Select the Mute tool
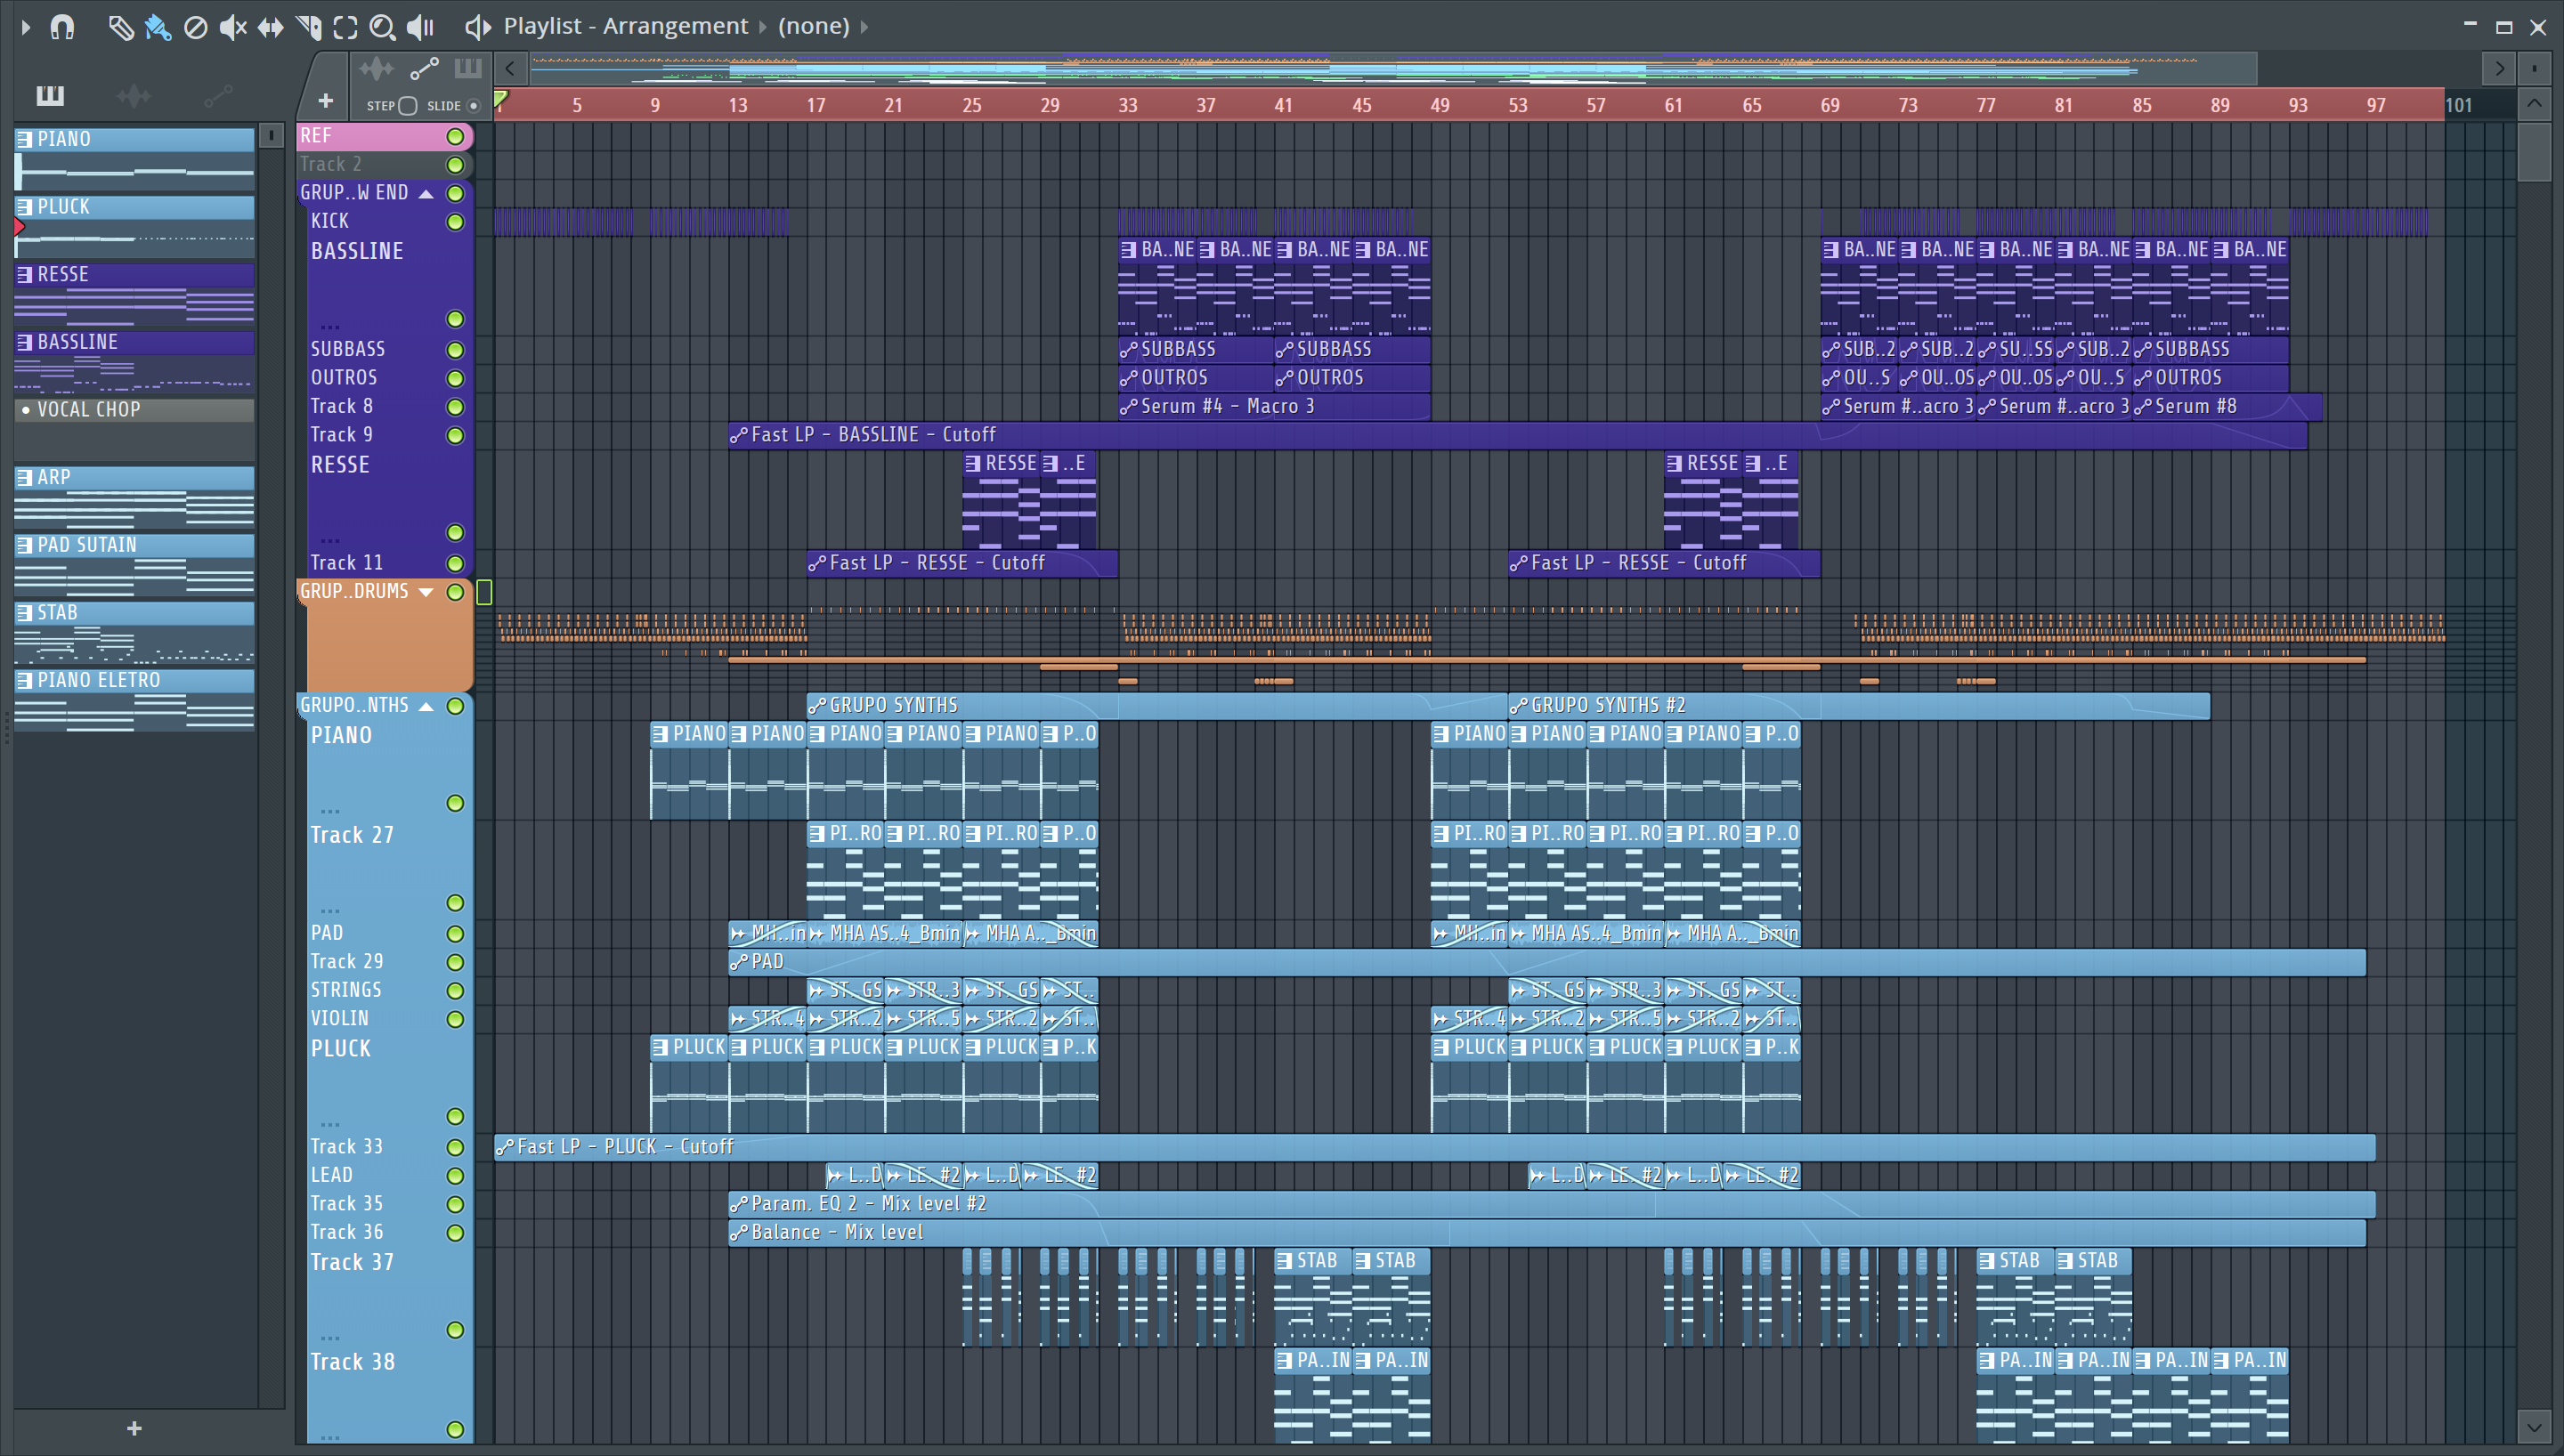This screenshot has height=1456, width=2564. [233, 27]
